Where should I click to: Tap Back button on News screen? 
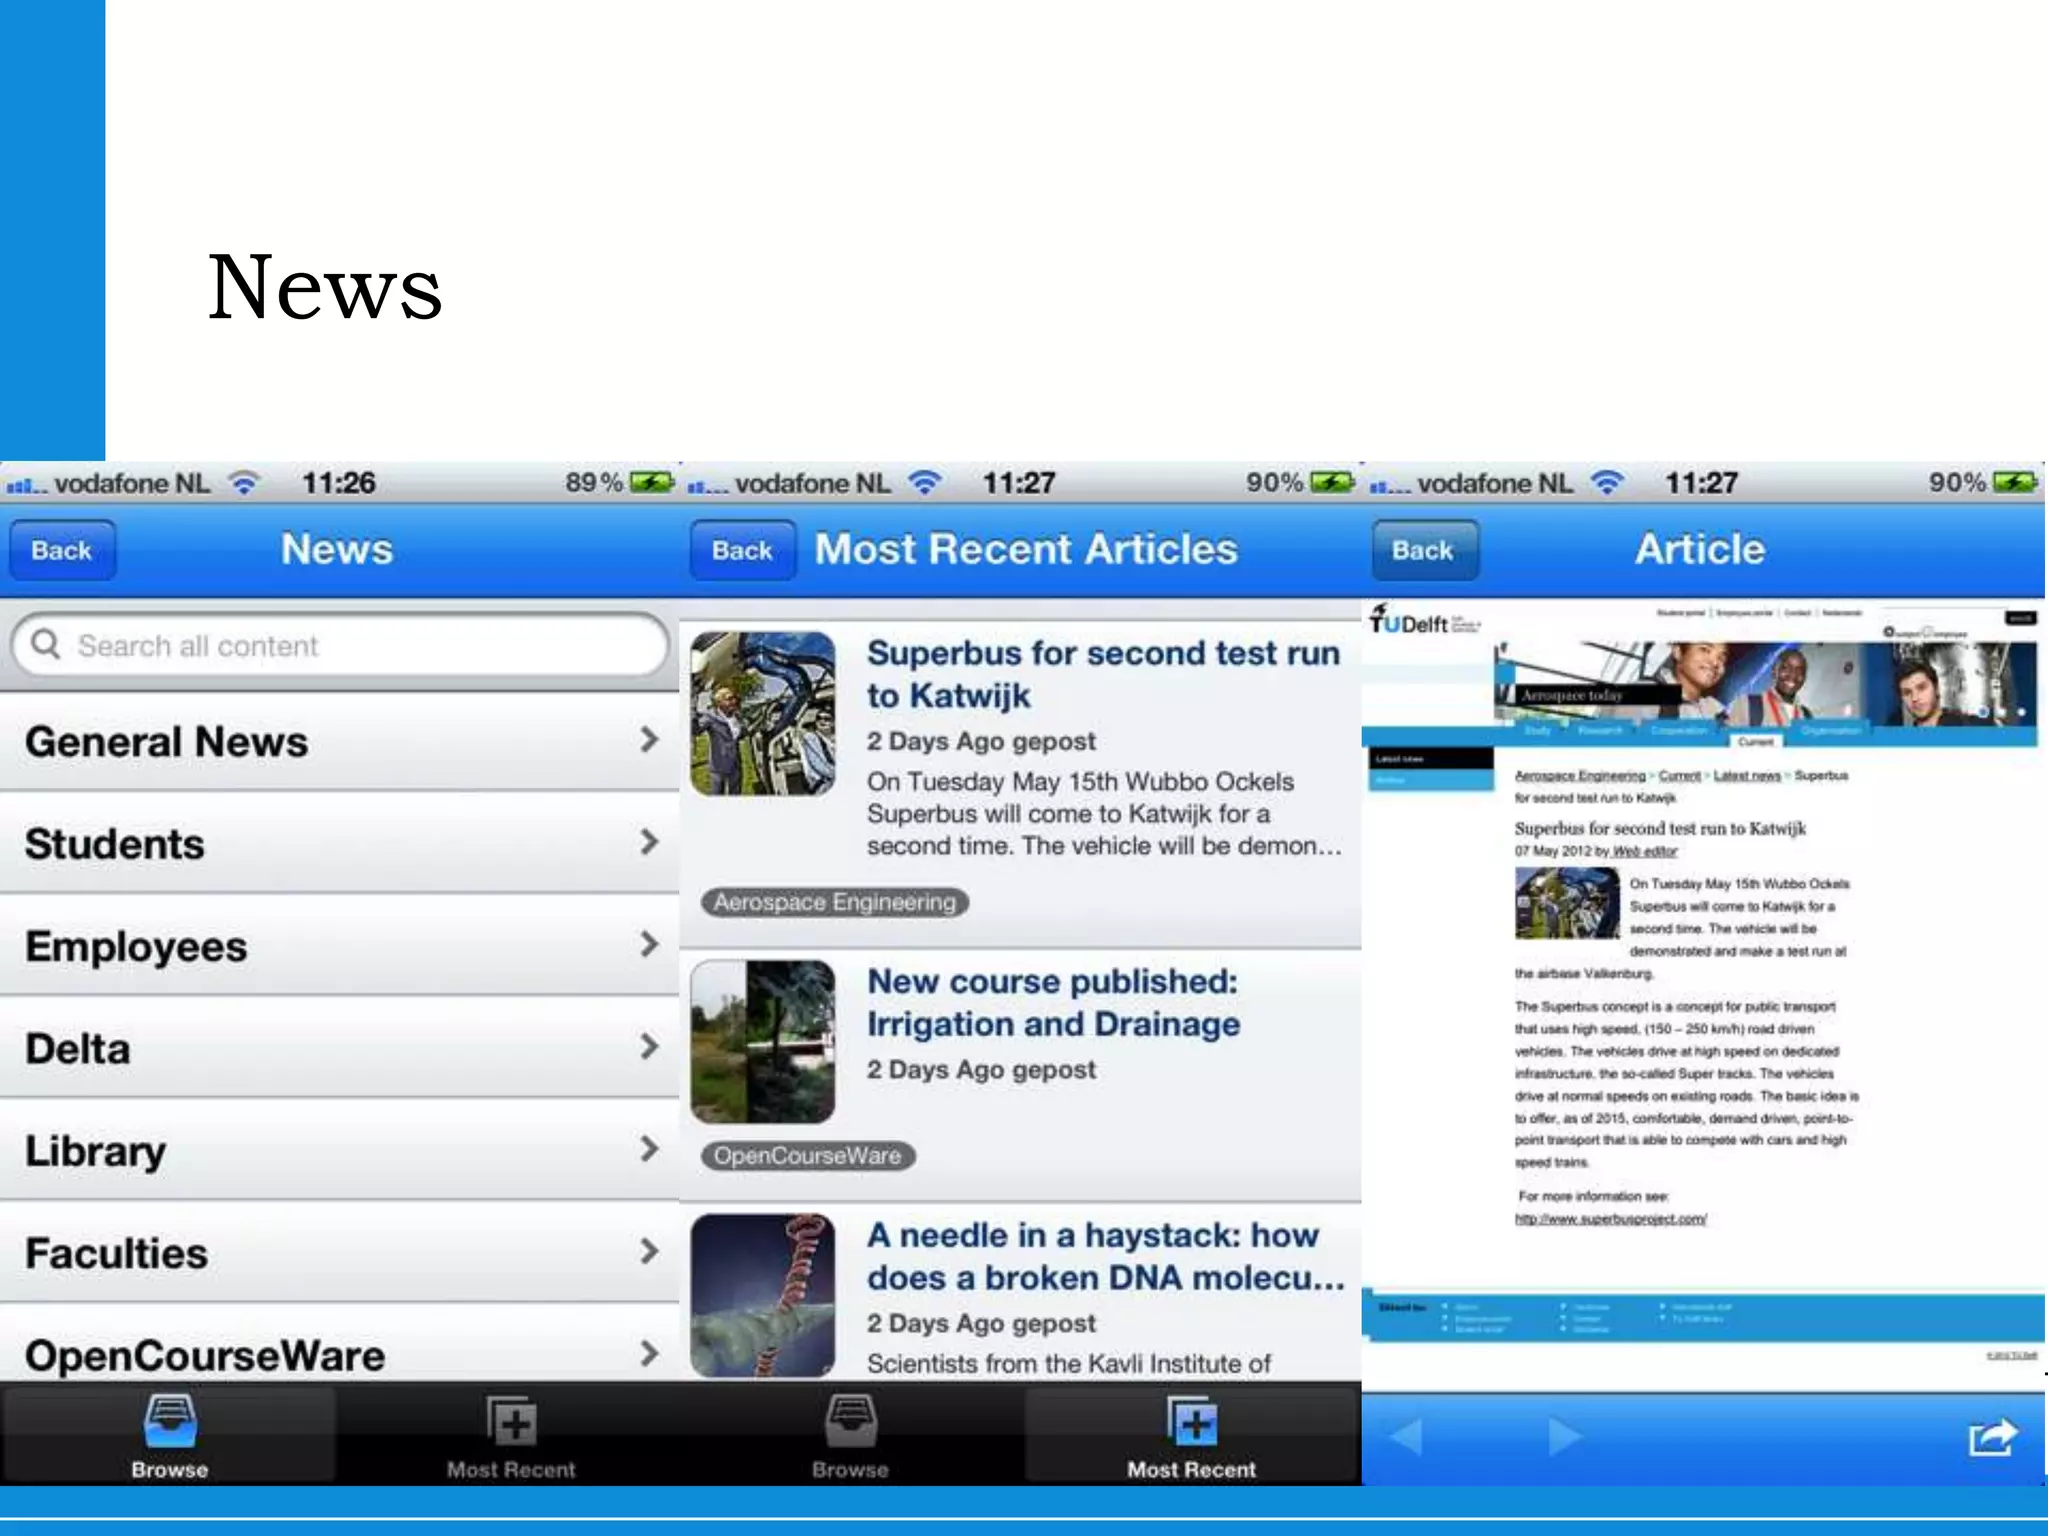point(62,550)
